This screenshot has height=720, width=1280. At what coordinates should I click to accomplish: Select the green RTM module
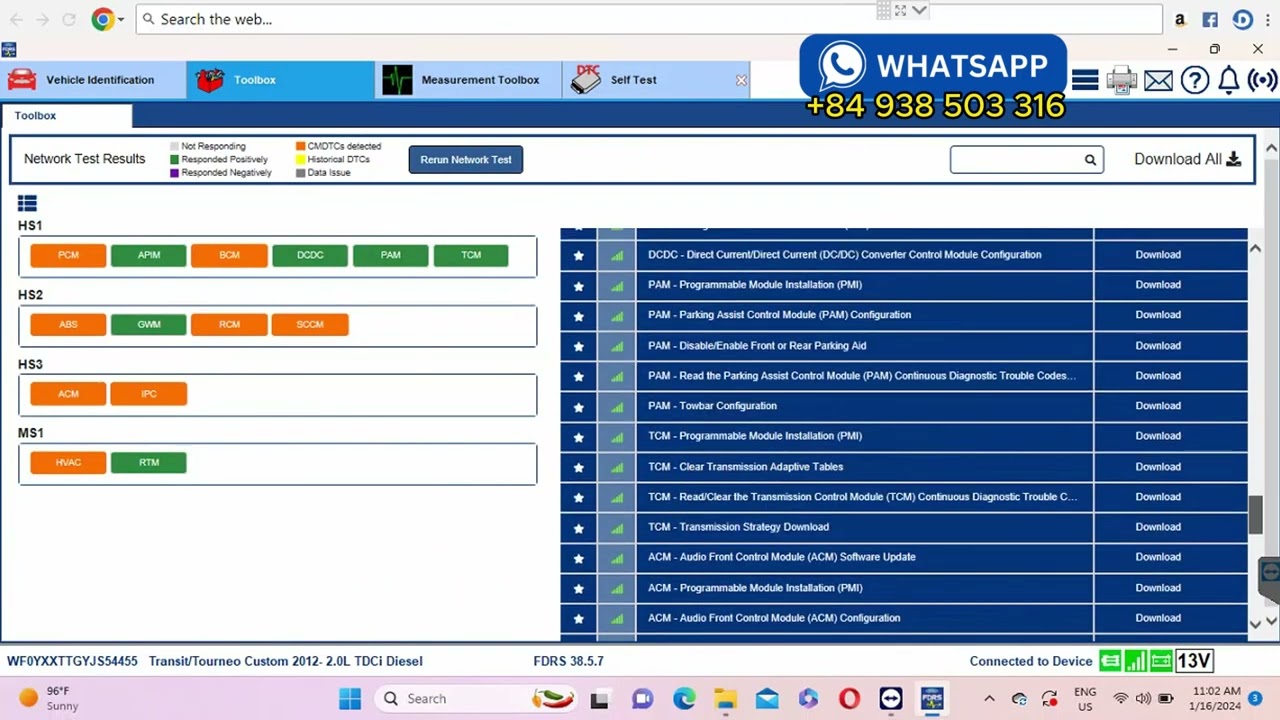(x=149, y=462)
